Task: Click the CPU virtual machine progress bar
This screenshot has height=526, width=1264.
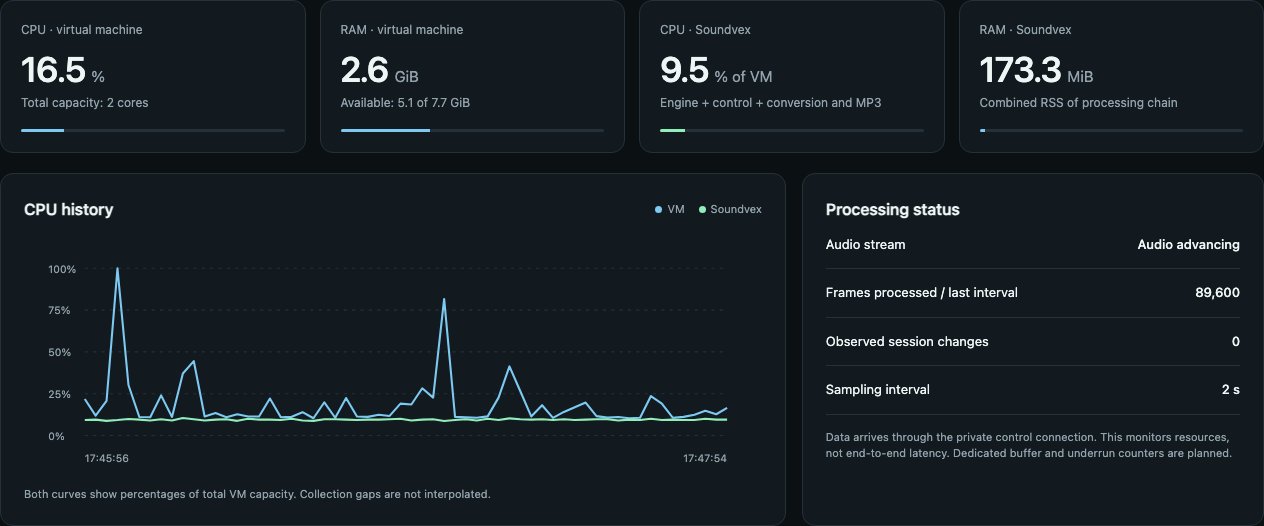Action: [x=153, y=130]
